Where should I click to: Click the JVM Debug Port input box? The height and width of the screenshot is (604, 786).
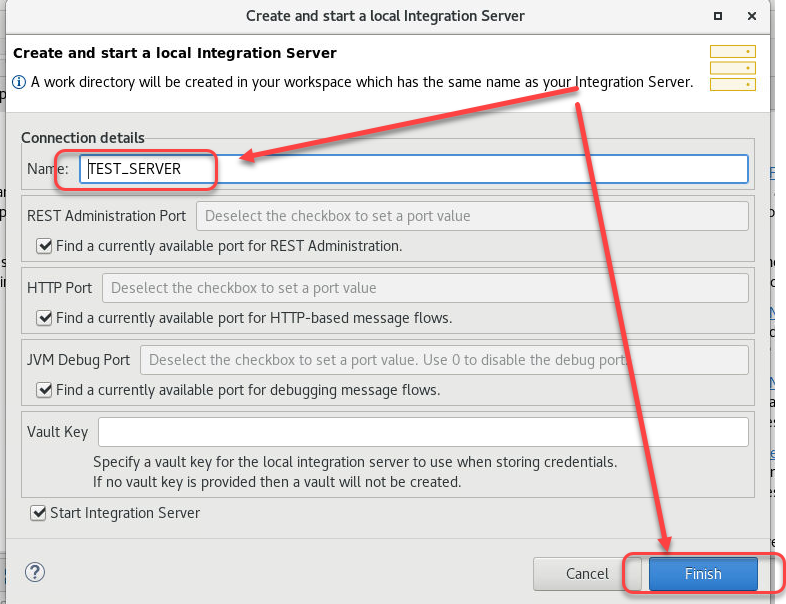[444, 360]
